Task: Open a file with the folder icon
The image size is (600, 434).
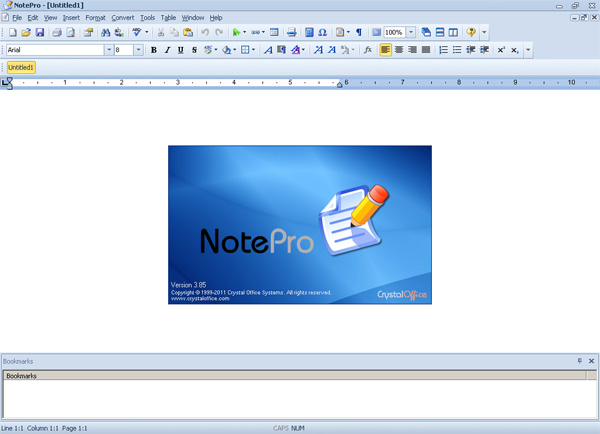Action: [26, 33]
